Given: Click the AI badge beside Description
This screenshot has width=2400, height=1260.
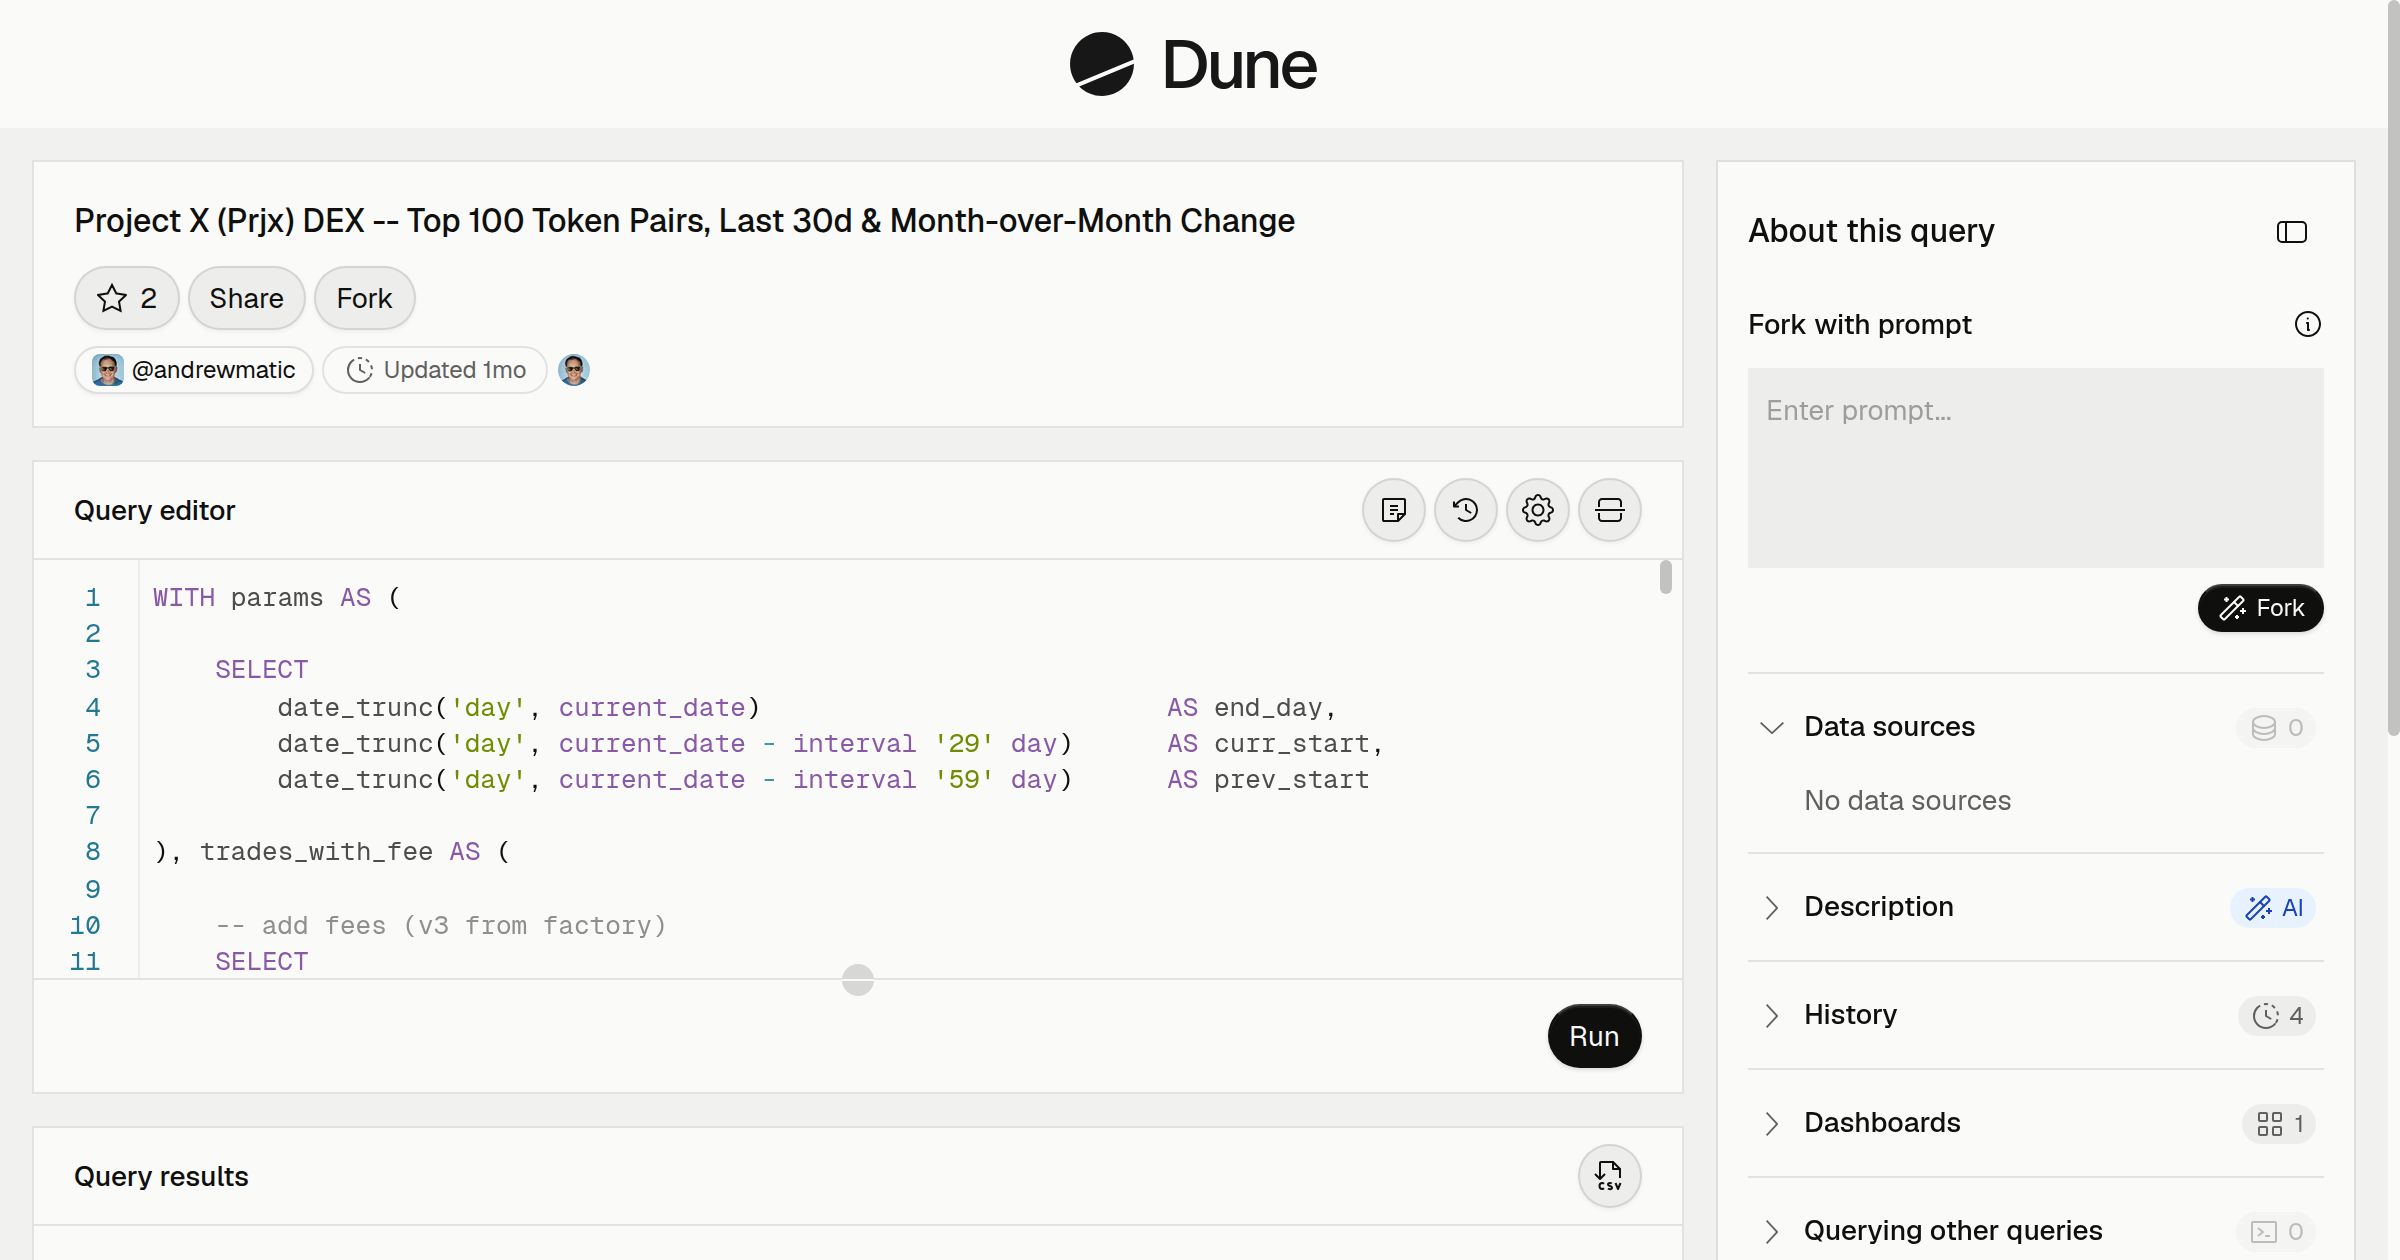Looking at the screenshot, I should pos(2273,908).
